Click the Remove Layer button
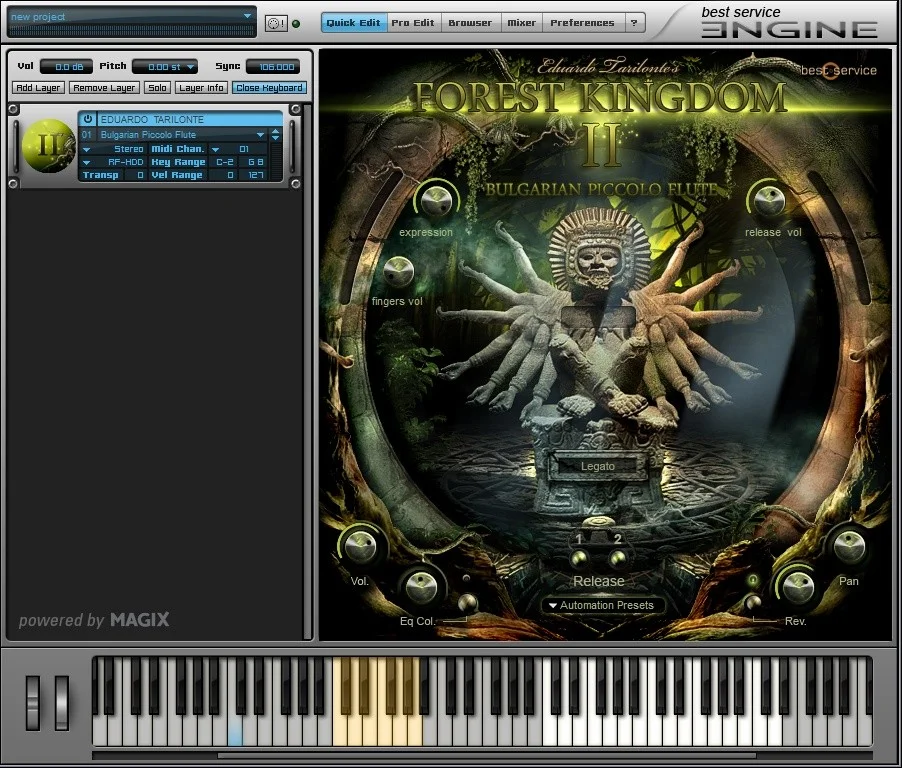 coord(104,87)
